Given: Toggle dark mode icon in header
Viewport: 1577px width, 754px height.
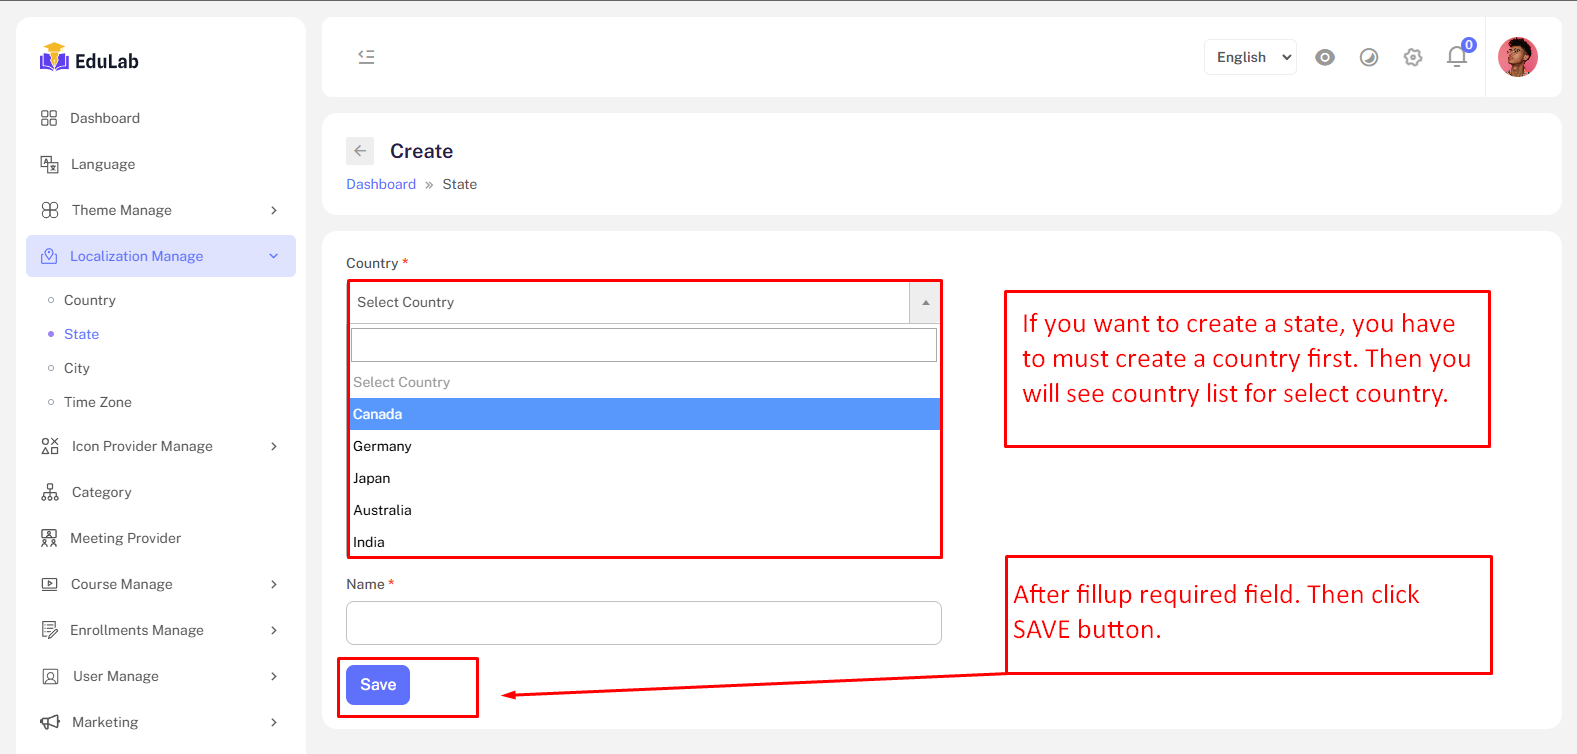Looking at the screenshot, I should pyautogui.click(x=1369, y=57).
